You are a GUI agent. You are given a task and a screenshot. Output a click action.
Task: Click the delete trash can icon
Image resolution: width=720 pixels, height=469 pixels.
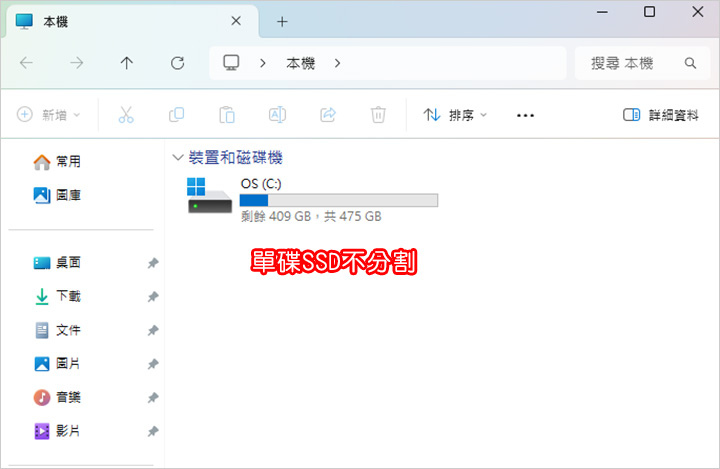378,115
